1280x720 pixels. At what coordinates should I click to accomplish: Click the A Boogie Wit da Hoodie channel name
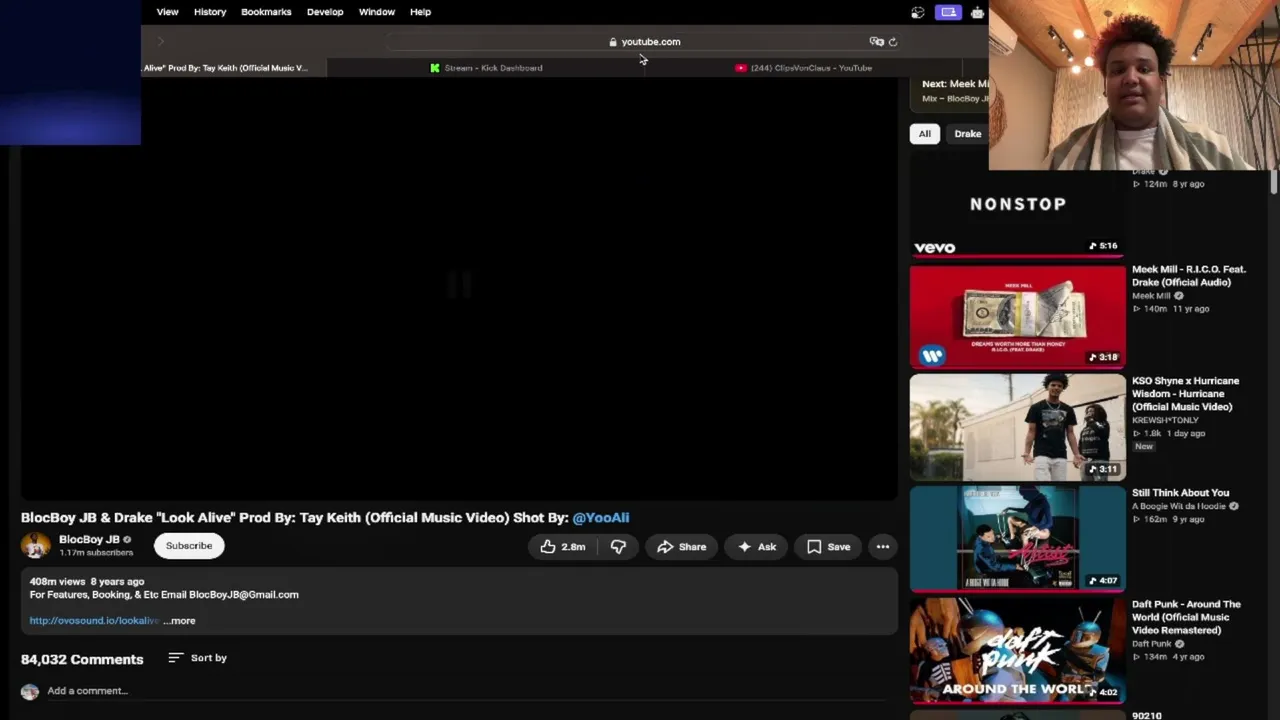click(x=1179, y=507)
